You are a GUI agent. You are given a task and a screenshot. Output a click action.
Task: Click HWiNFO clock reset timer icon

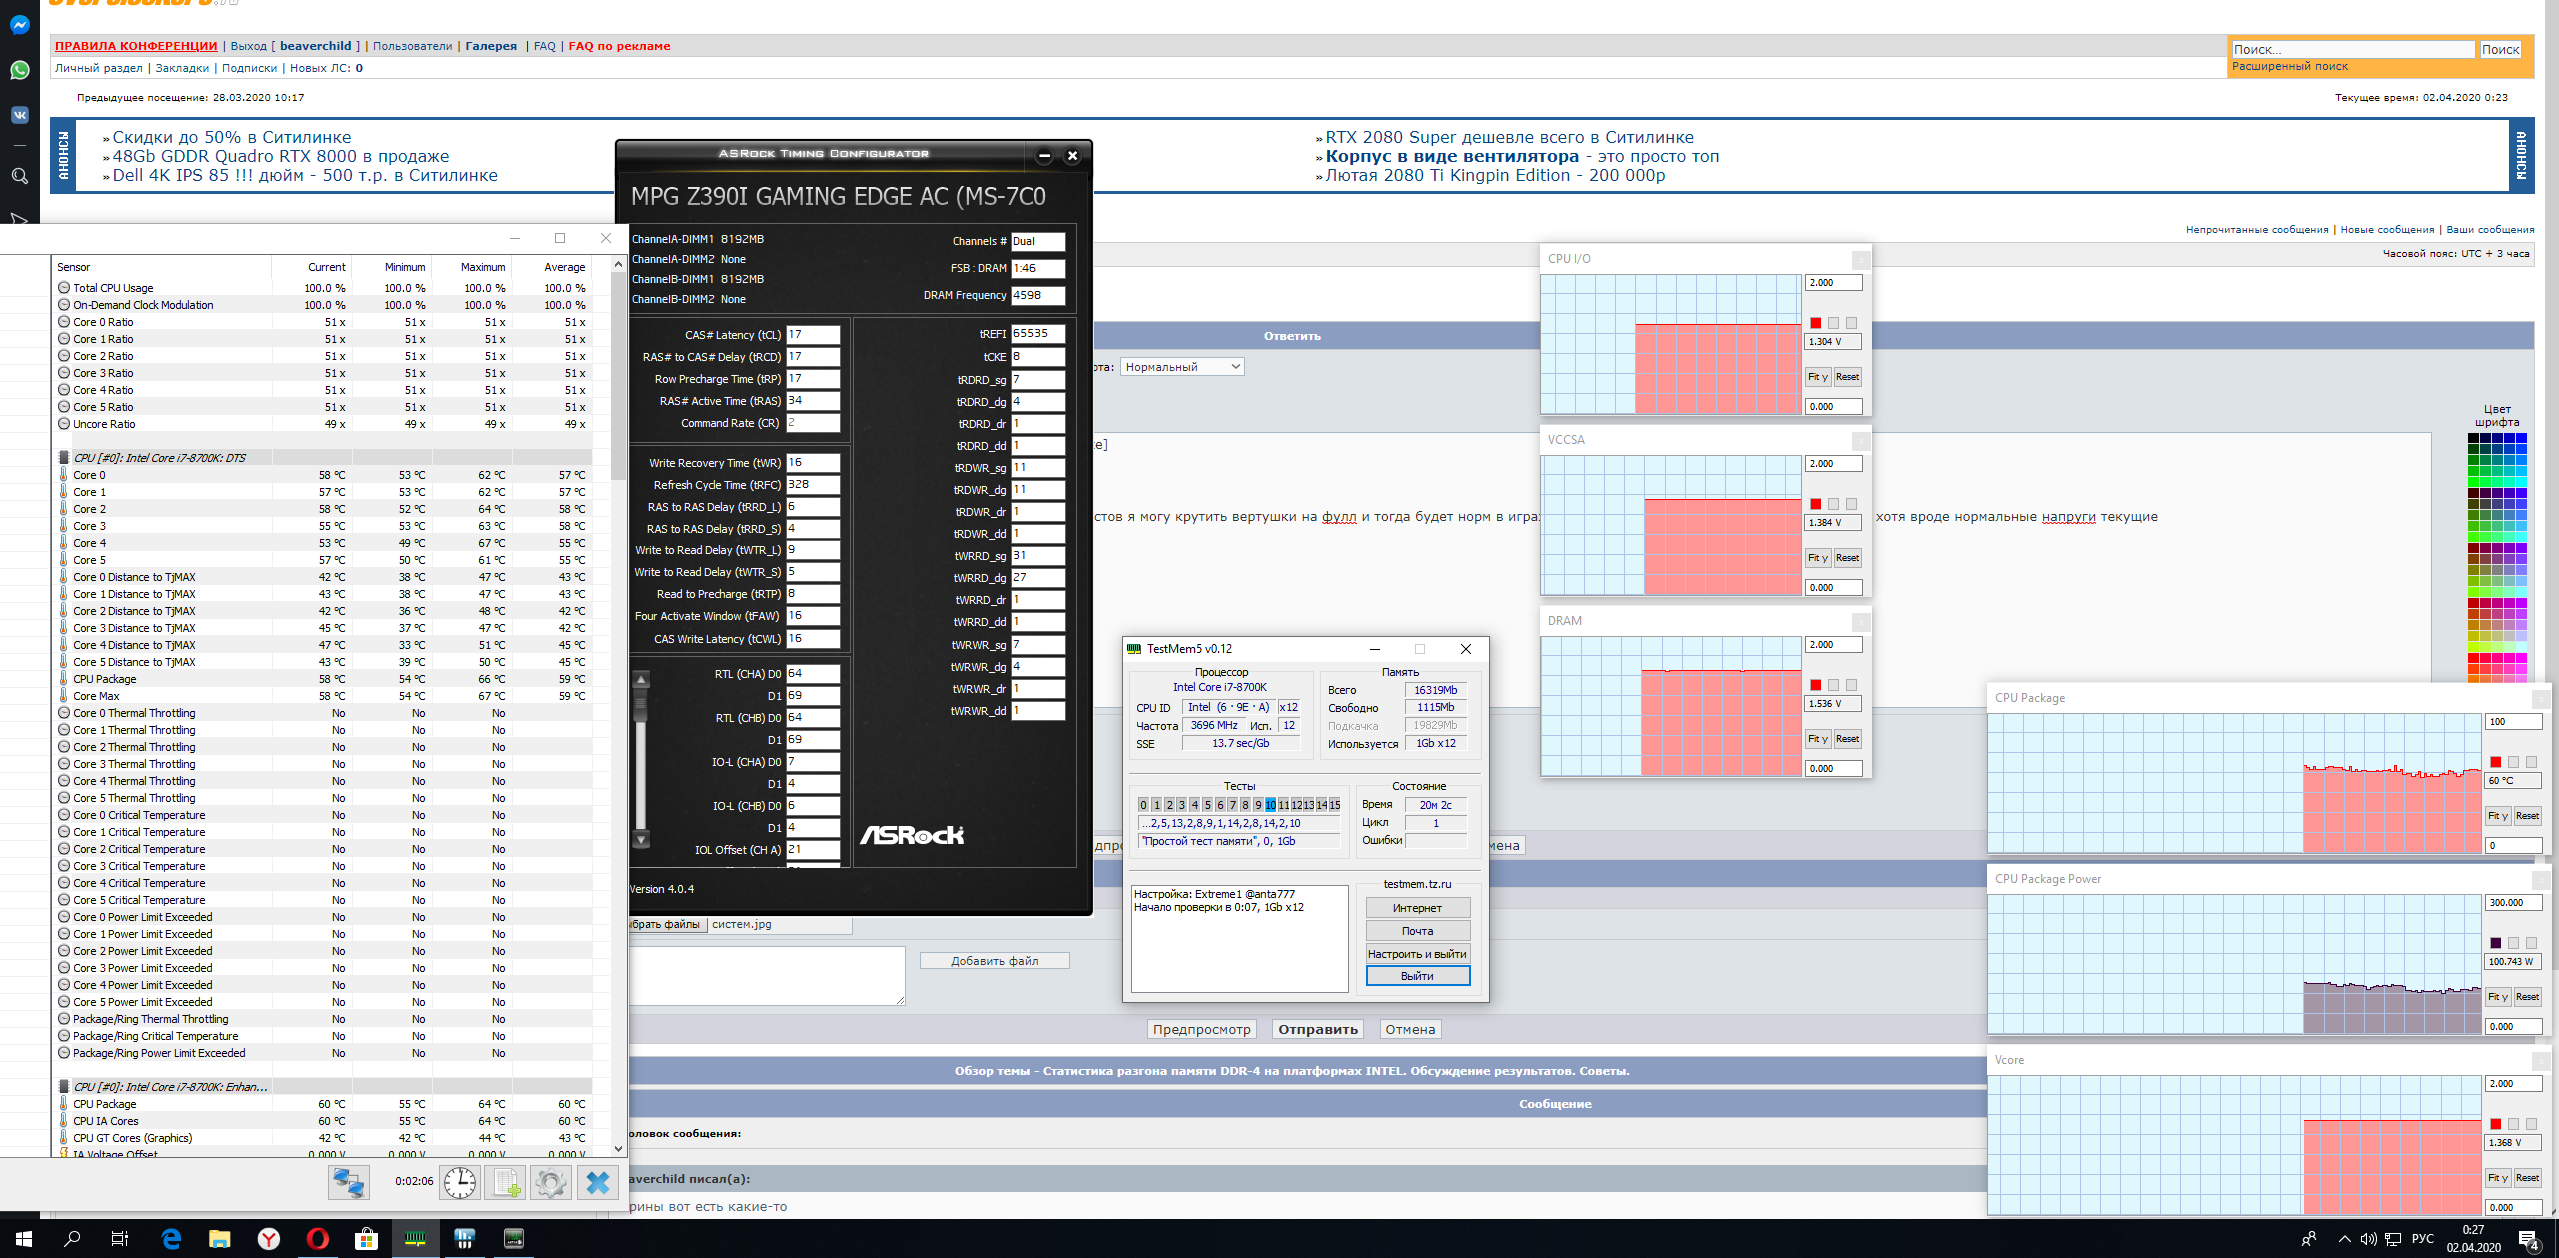click(460, 1182)
